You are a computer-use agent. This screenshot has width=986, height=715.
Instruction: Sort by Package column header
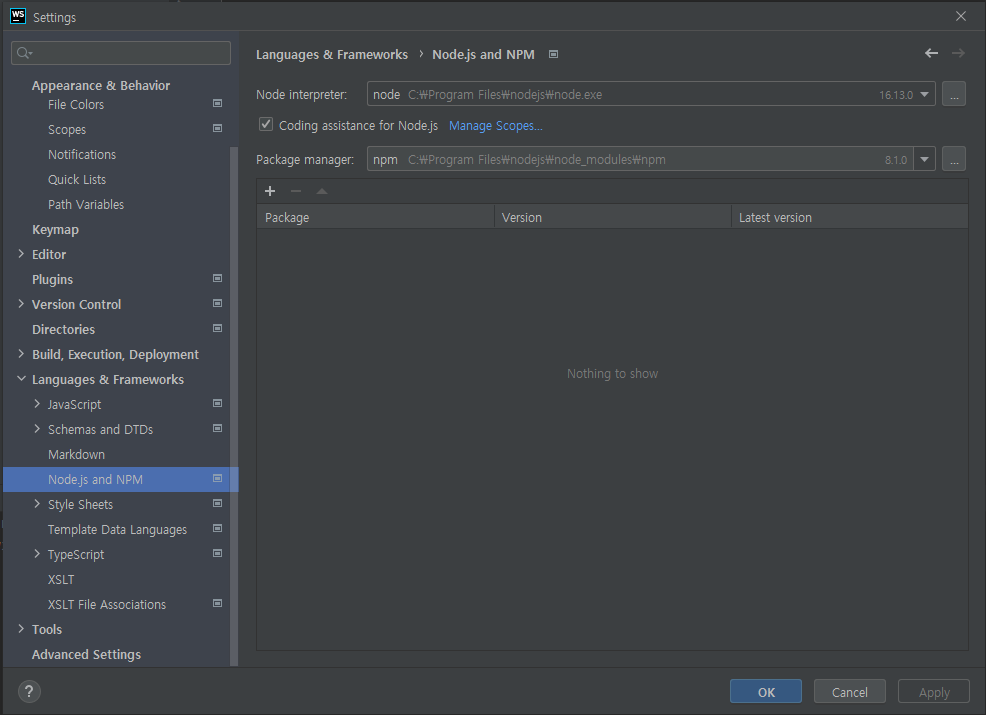pos(375,217)
